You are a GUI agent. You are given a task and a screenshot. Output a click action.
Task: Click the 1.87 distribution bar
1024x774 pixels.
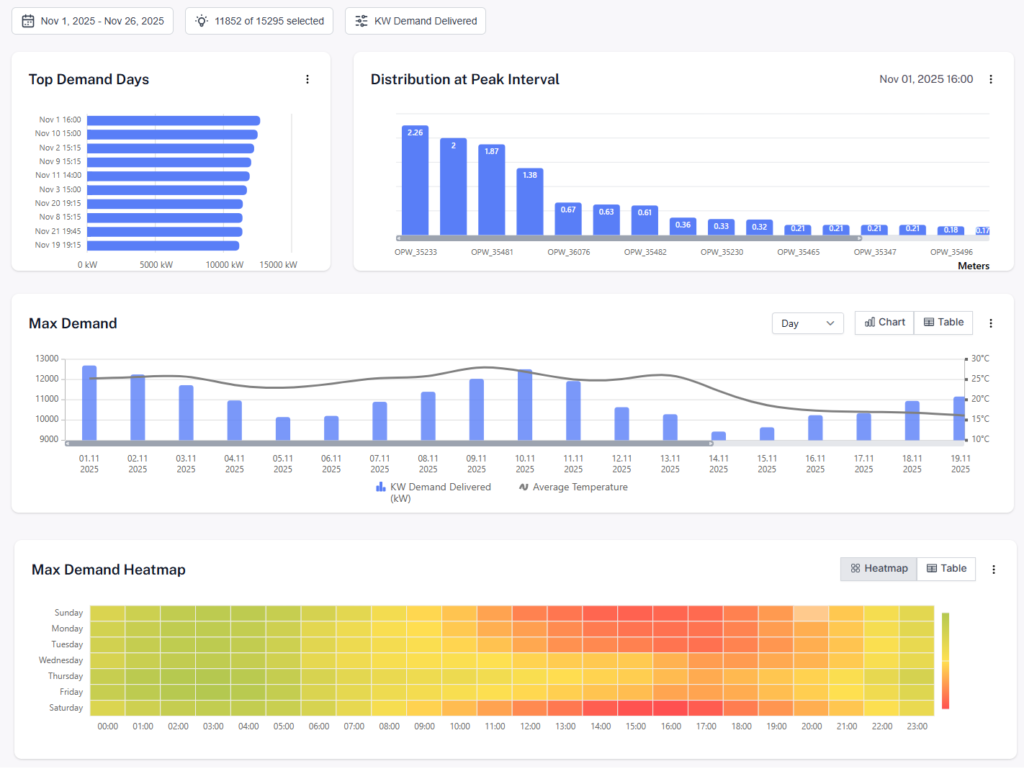pyautogui.click(x=491, y=190)
